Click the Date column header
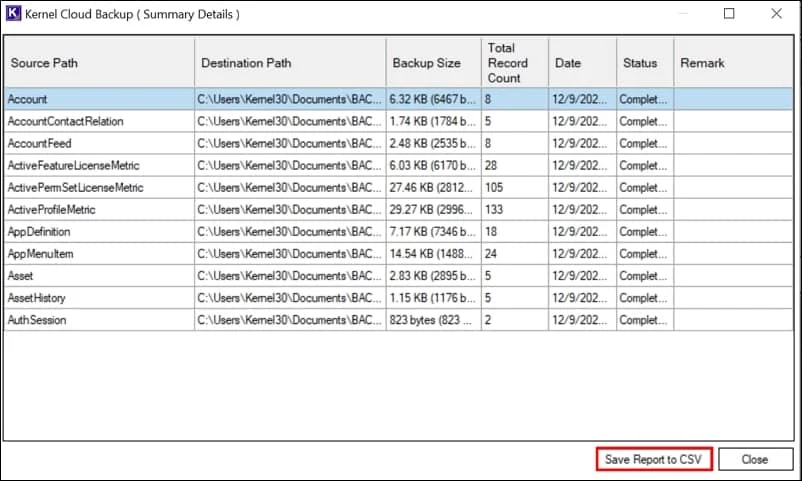This screenshot has width=802, height=481. (583, 63)
